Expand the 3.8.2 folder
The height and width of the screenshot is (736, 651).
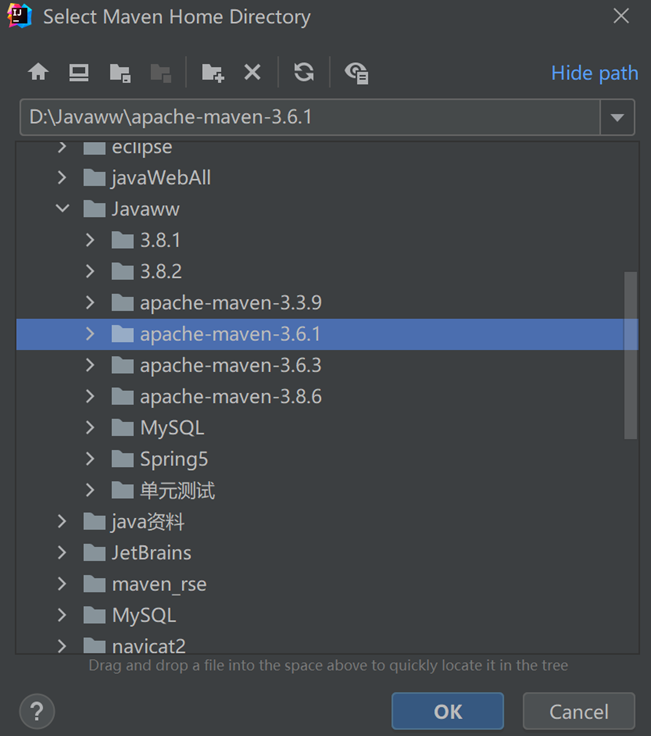pyautogui.click(x=90, y=271)
